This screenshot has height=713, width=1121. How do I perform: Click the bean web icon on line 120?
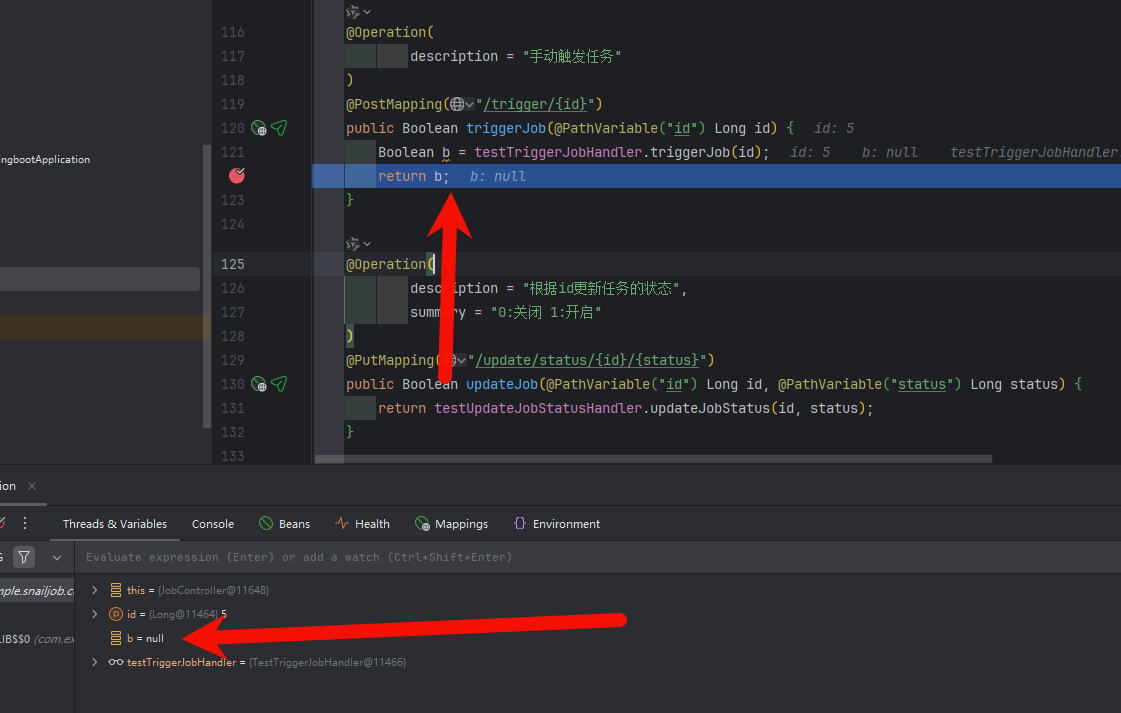259,128
